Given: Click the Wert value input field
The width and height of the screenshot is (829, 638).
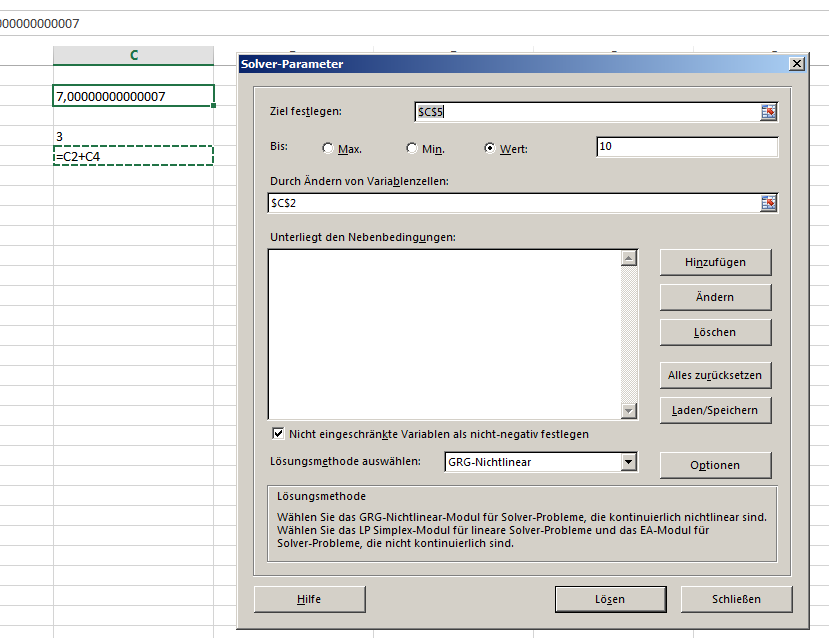Looking at the screenshot, I should pos(686,147).
